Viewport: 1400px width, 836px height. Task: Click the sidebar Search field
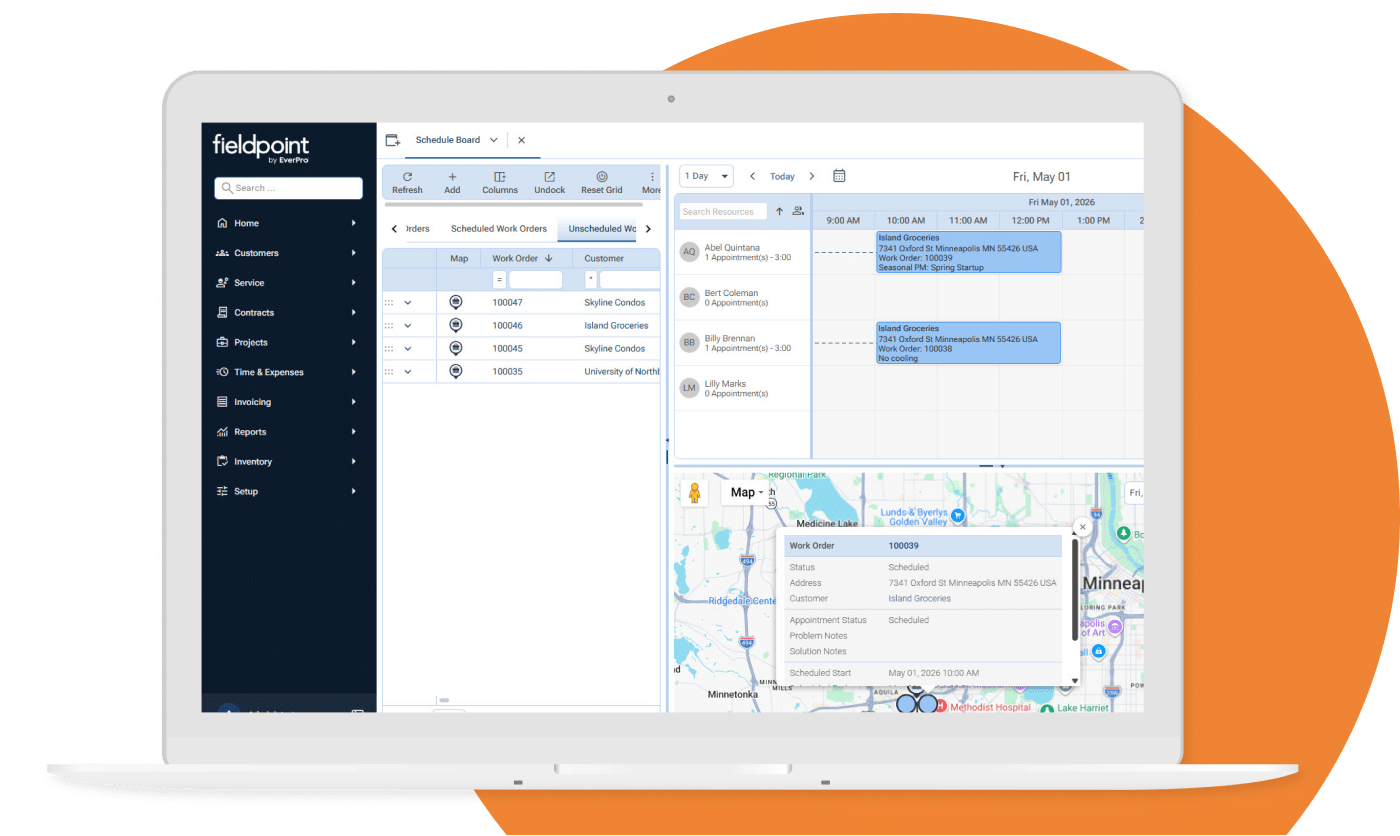[288, 188]
